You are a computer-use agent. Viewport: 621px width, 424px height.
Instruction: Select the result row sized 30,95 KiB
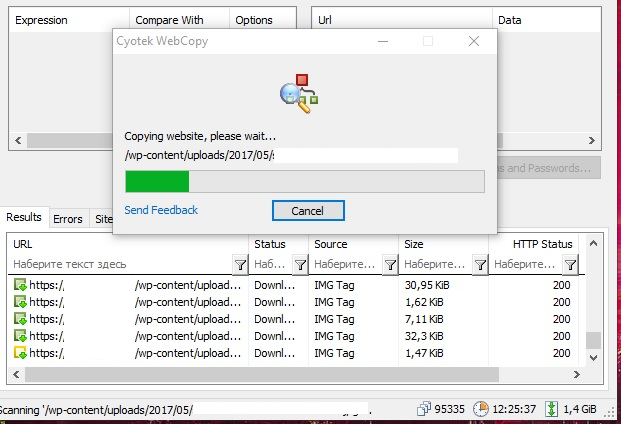pos(293,285)
